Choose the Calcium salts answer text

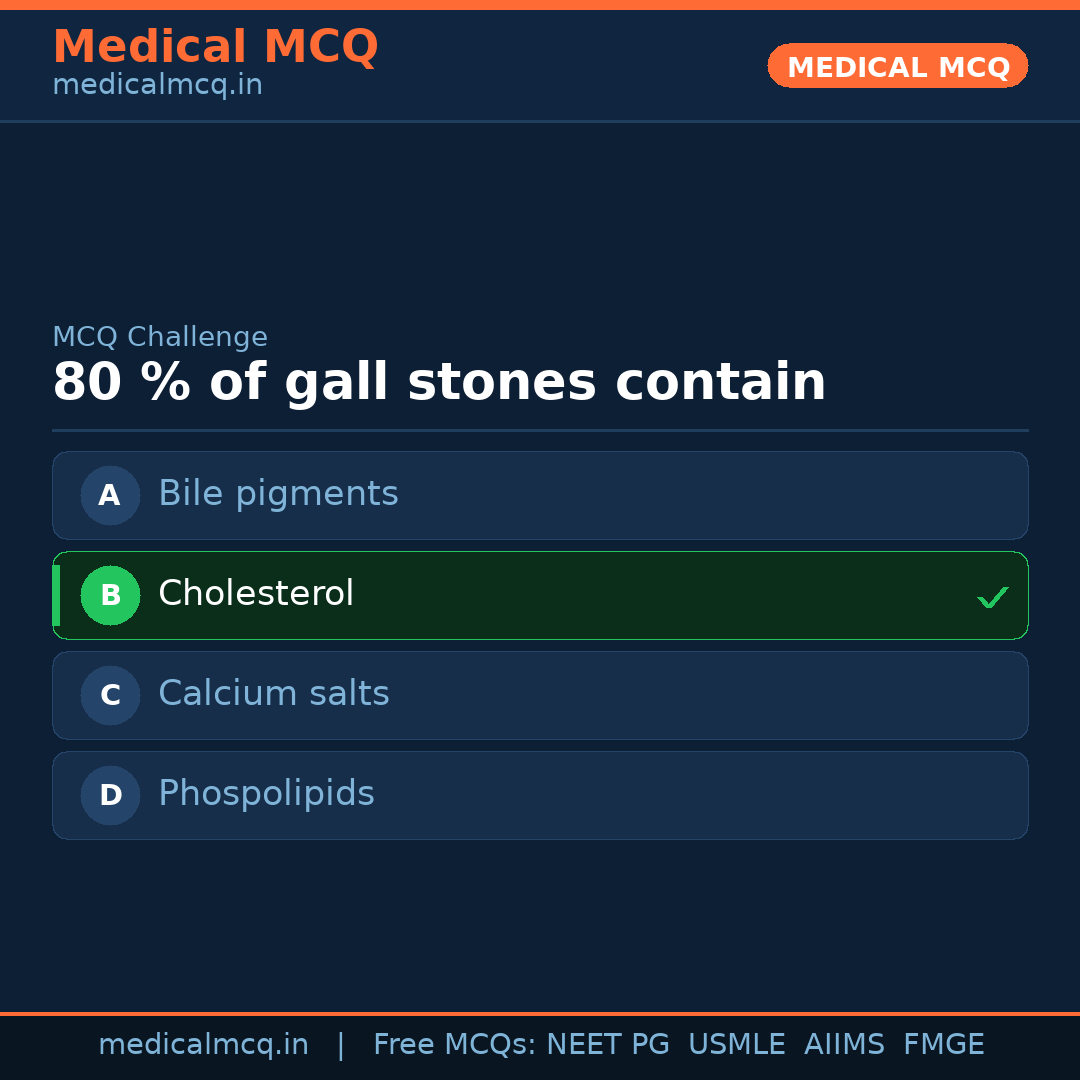(x=274, y=694)
